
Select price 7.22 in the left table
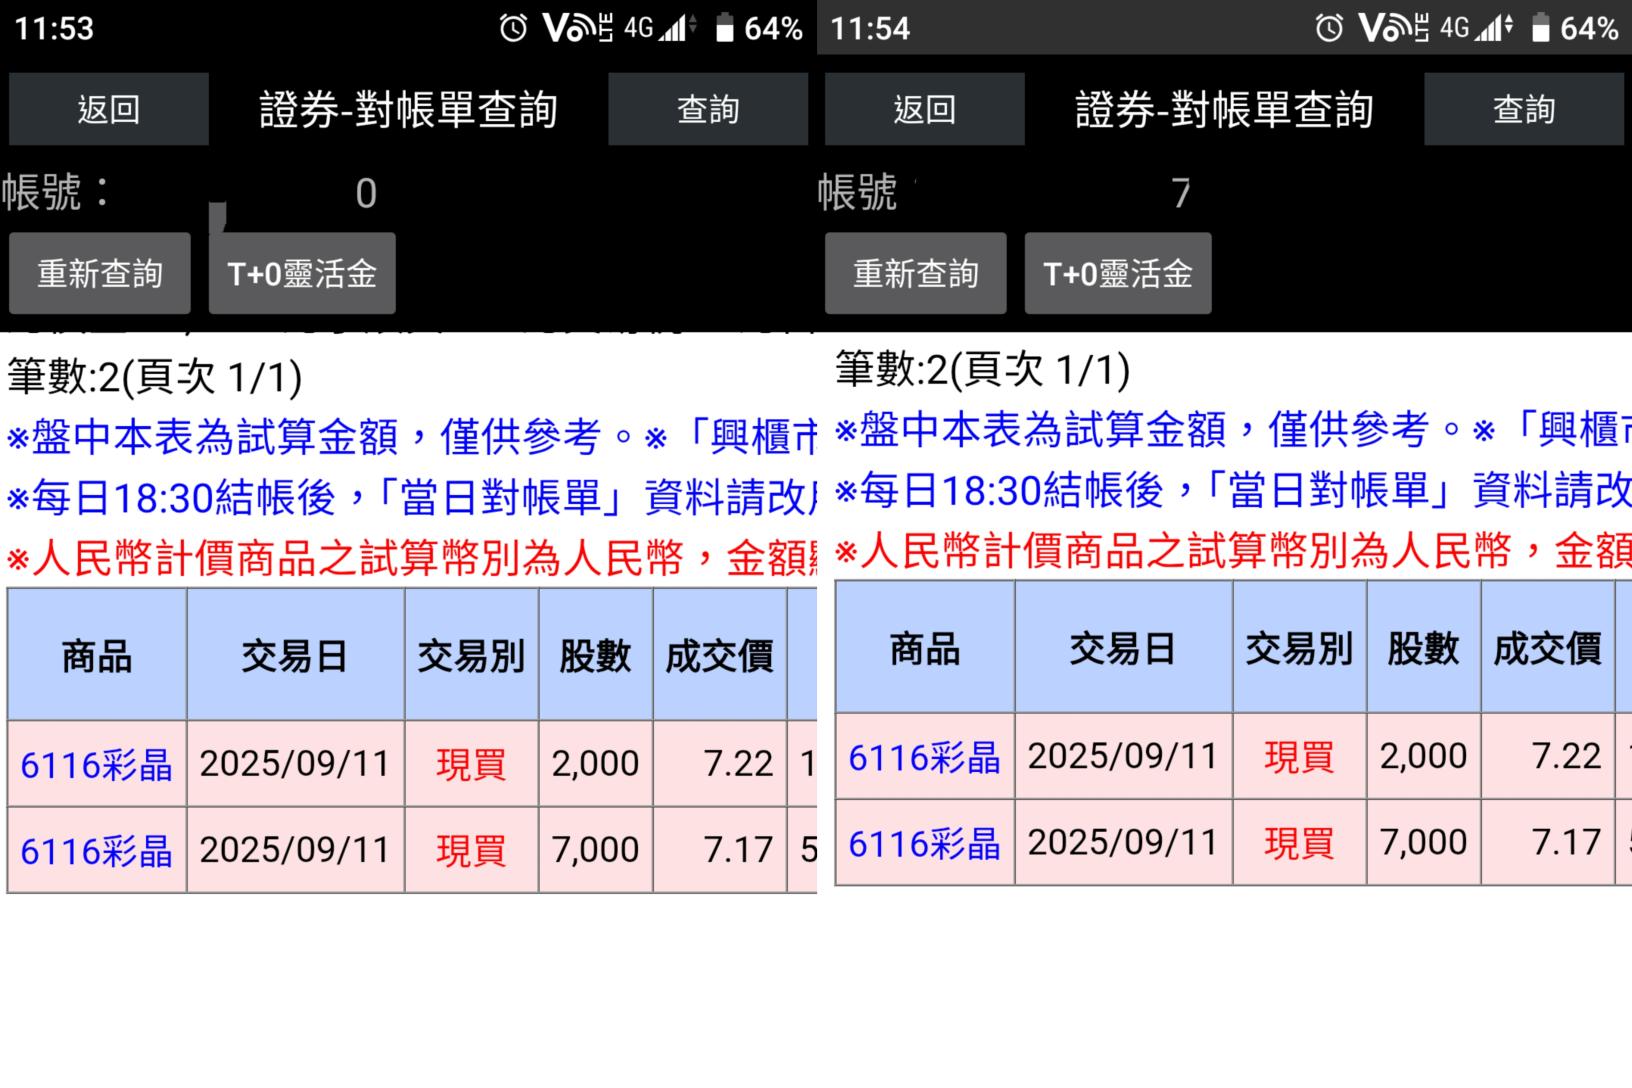[720, 764]
